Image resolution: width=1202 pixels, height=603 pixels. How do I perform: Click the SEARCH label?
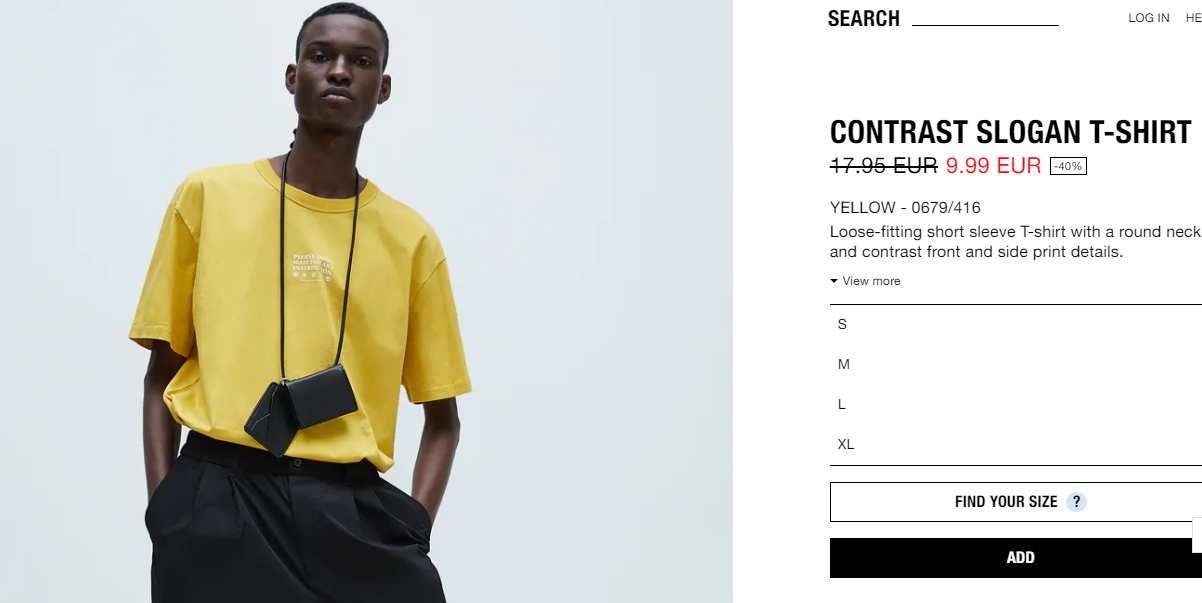tap(864, 19)
